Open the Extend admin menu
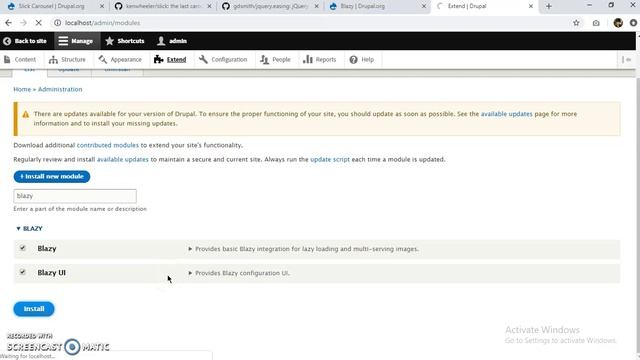This screenshot has width=640, height=360. tap(170, 60)
